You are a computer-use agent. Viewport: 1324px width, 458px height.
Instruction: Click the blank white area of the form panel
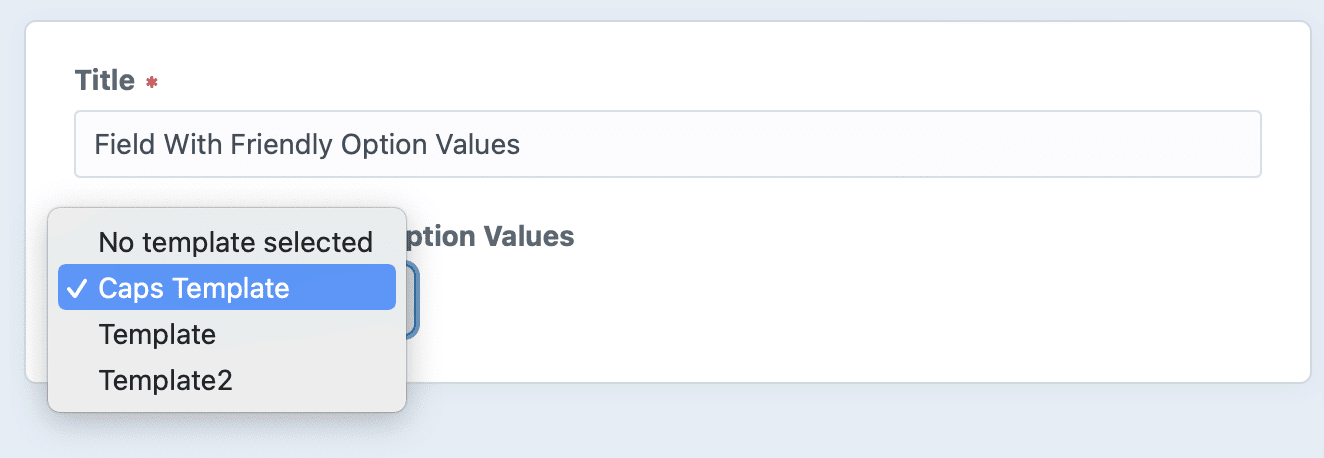click(850, 300)
